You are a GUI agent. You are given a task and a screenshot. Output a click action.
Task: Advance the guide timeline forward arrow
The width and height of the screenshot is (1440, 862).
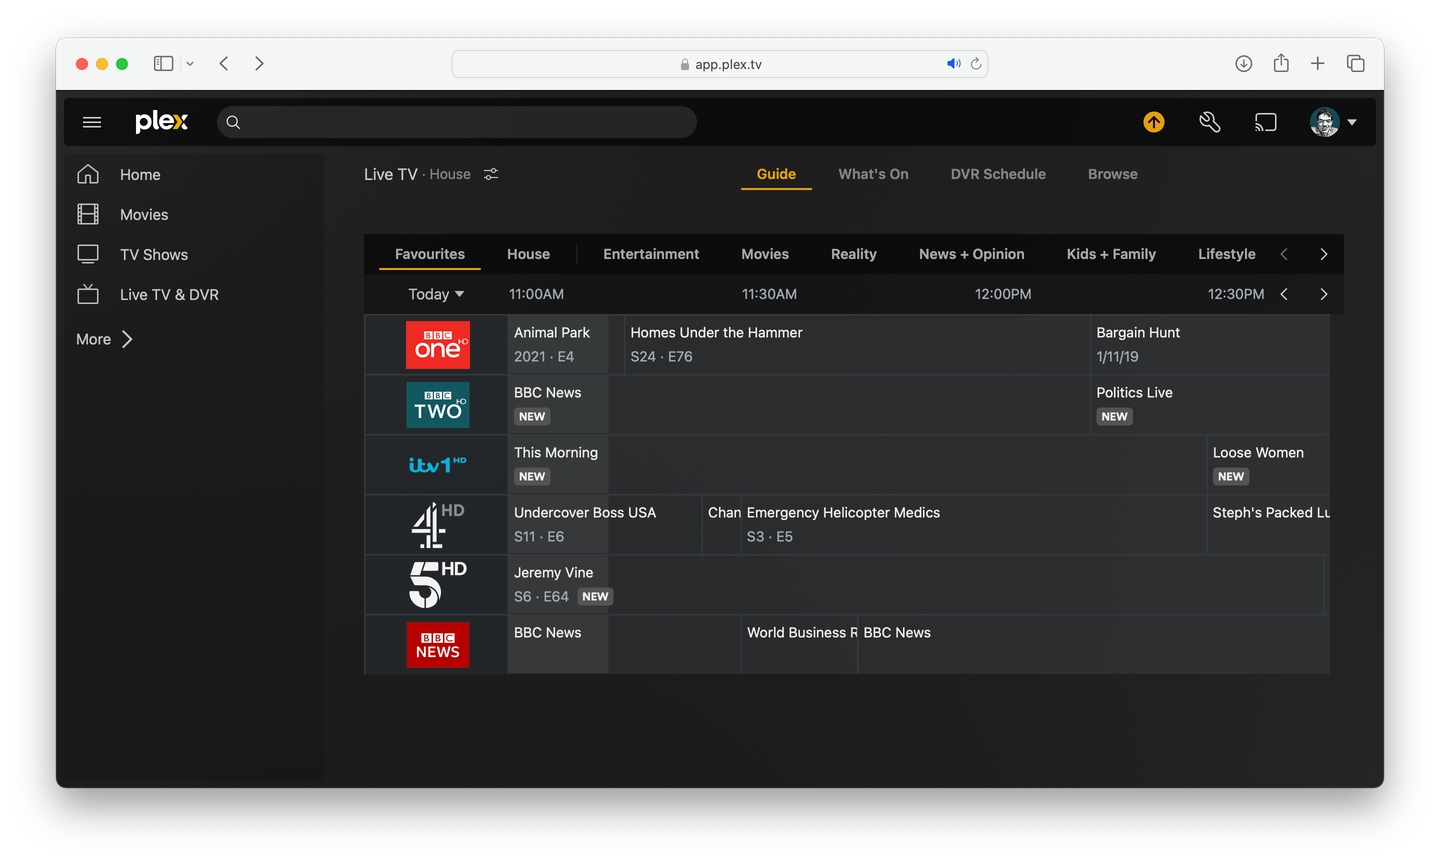(x=1323, y=294)
